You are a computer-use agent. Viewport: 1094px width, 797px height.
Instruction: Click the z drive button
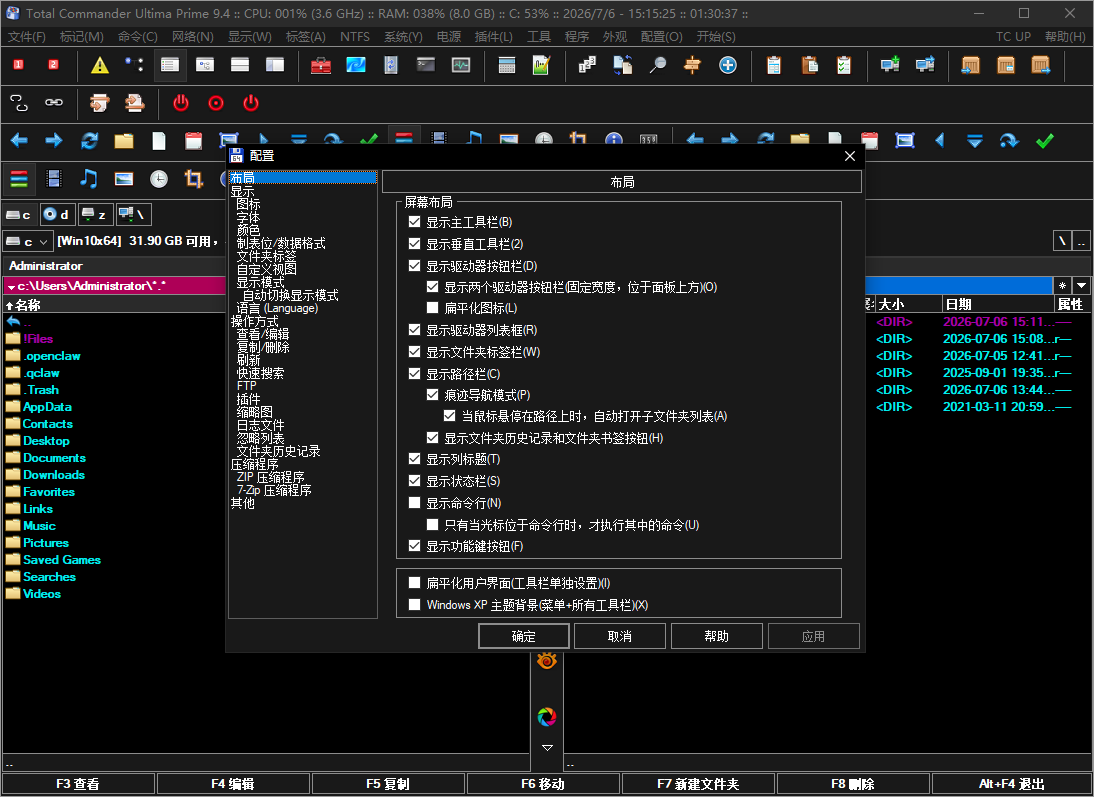95,214
